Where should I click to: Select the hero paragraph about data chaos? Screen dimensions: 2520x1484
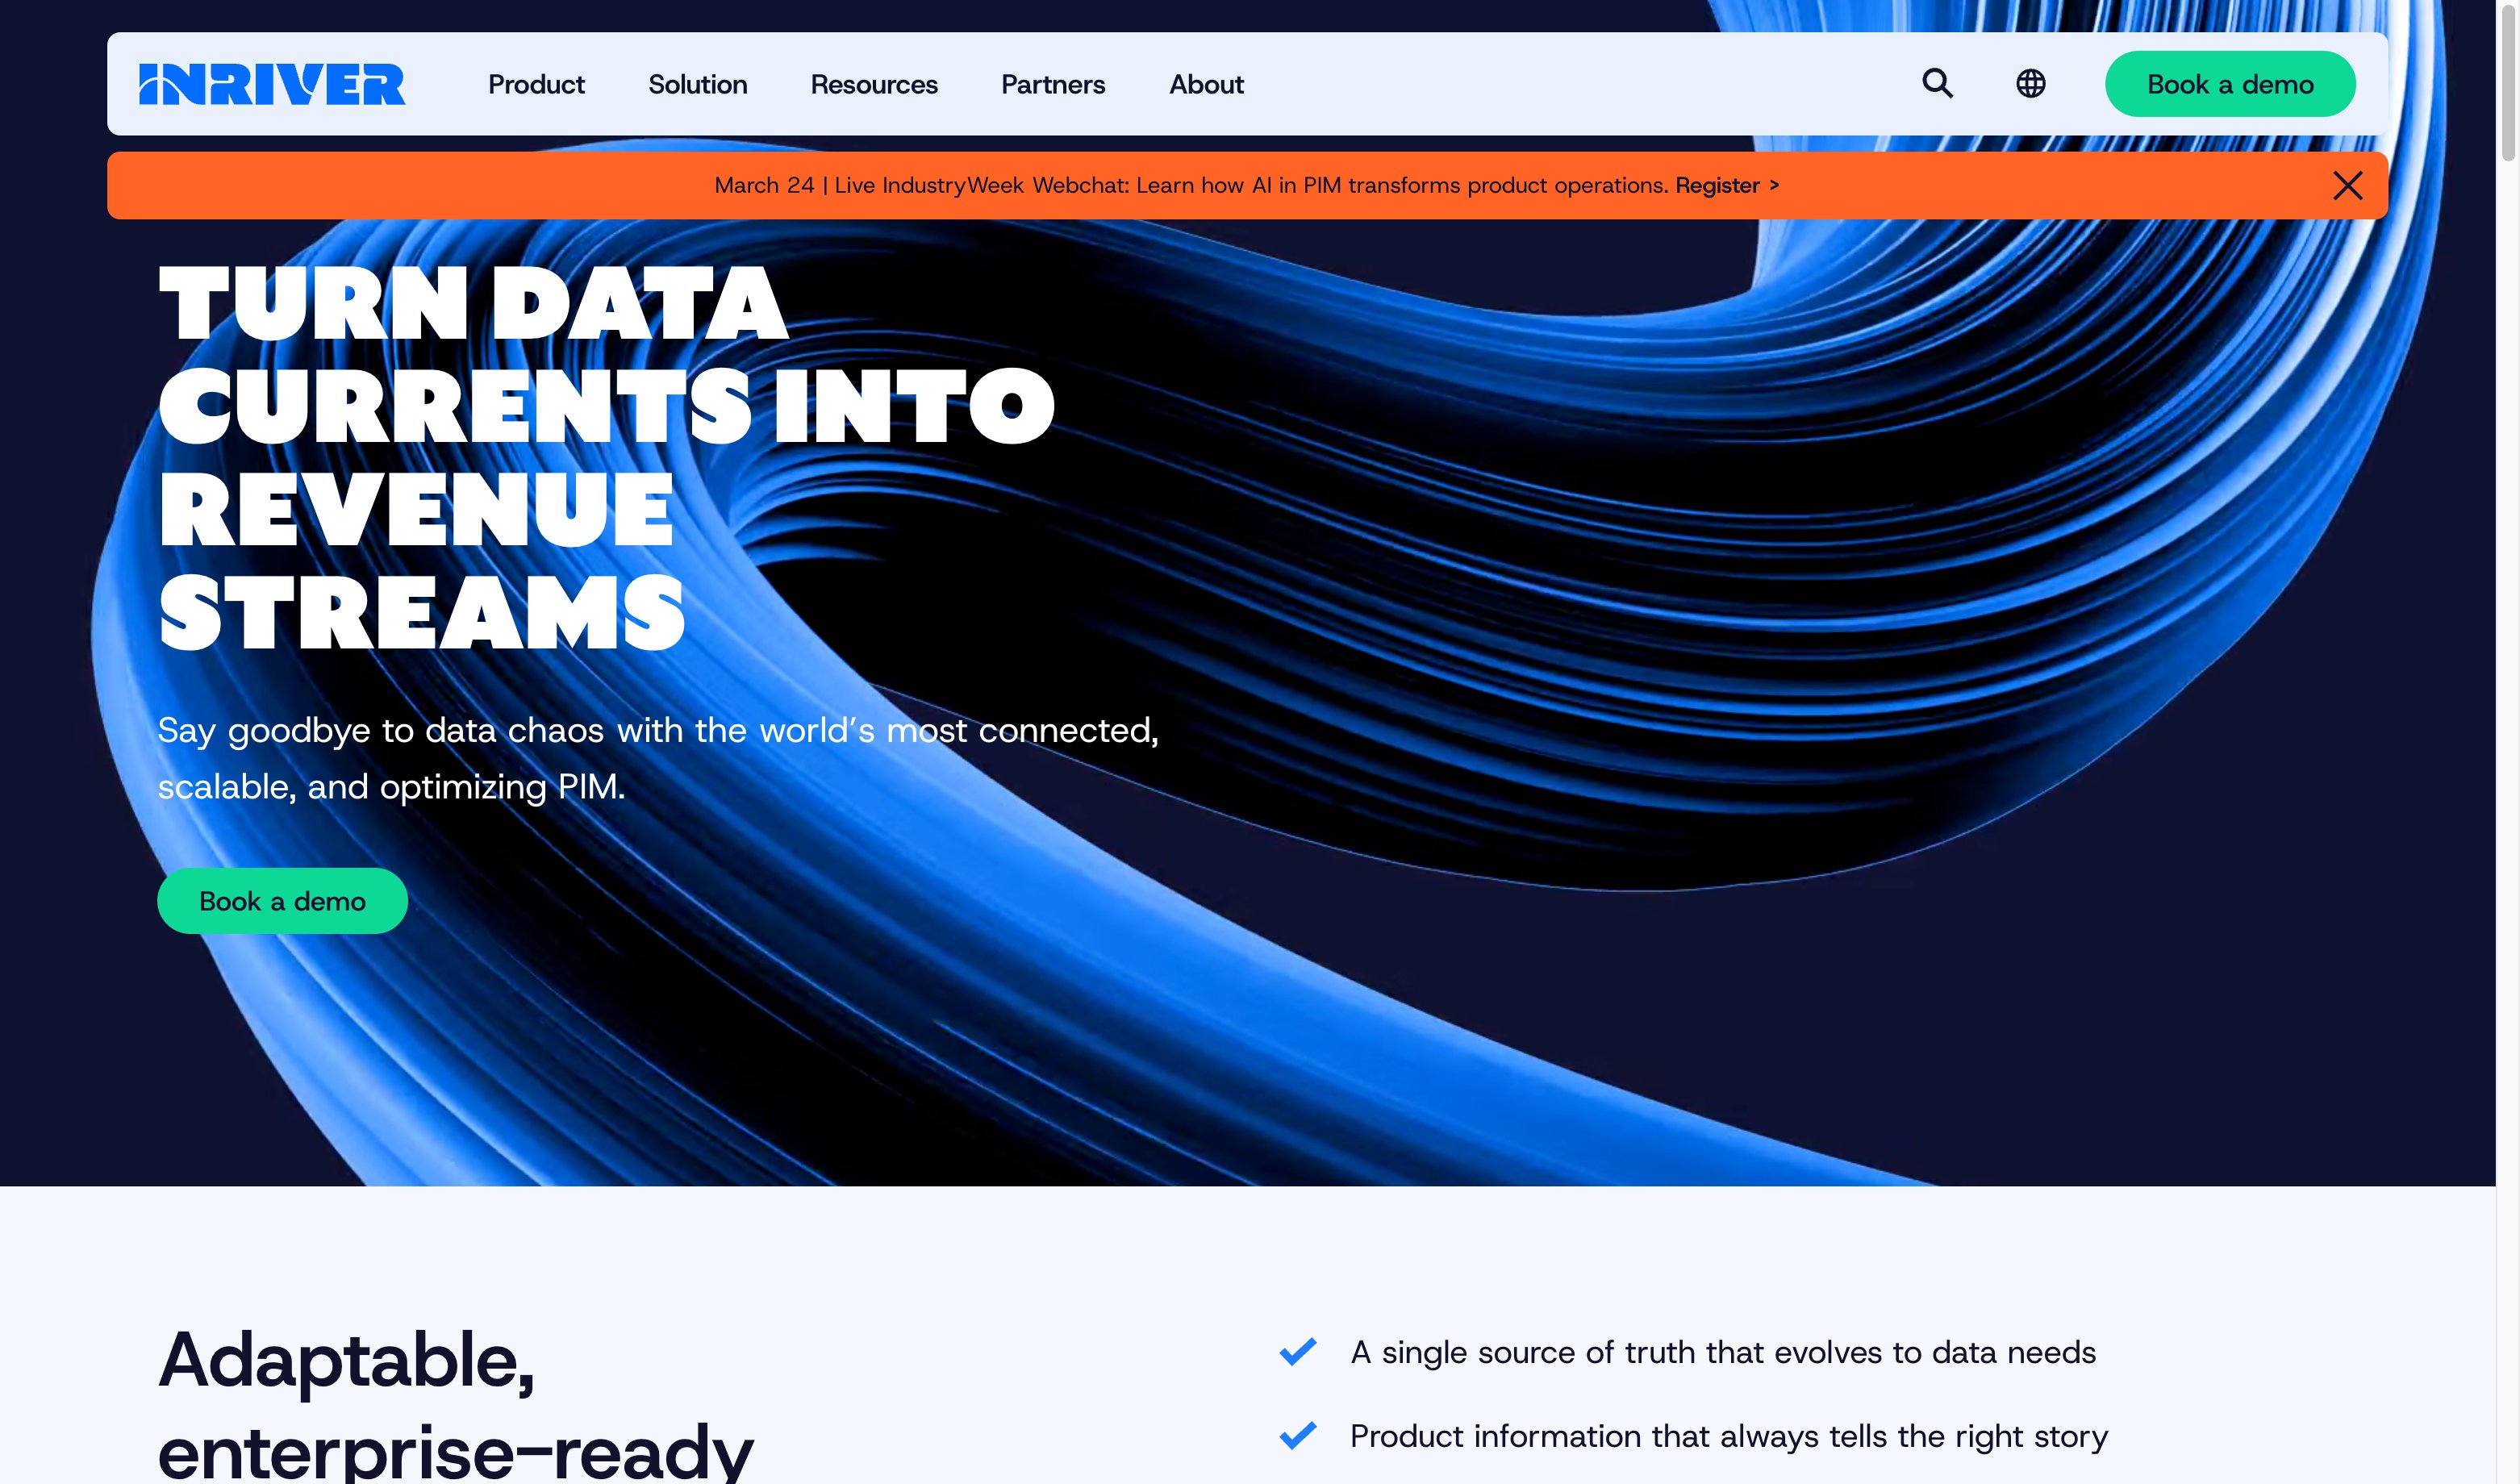click(660, 757)
